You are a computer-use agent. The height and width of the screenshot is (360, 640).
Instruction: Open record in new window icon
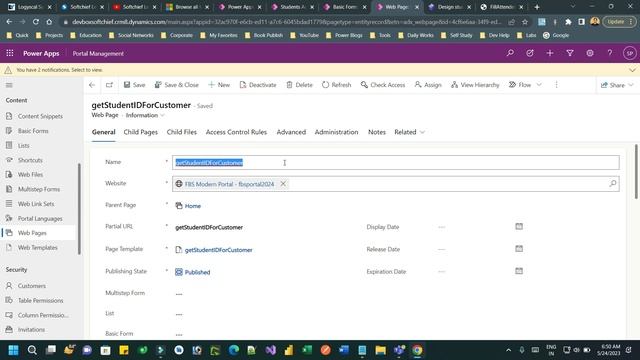pos(109,85)
